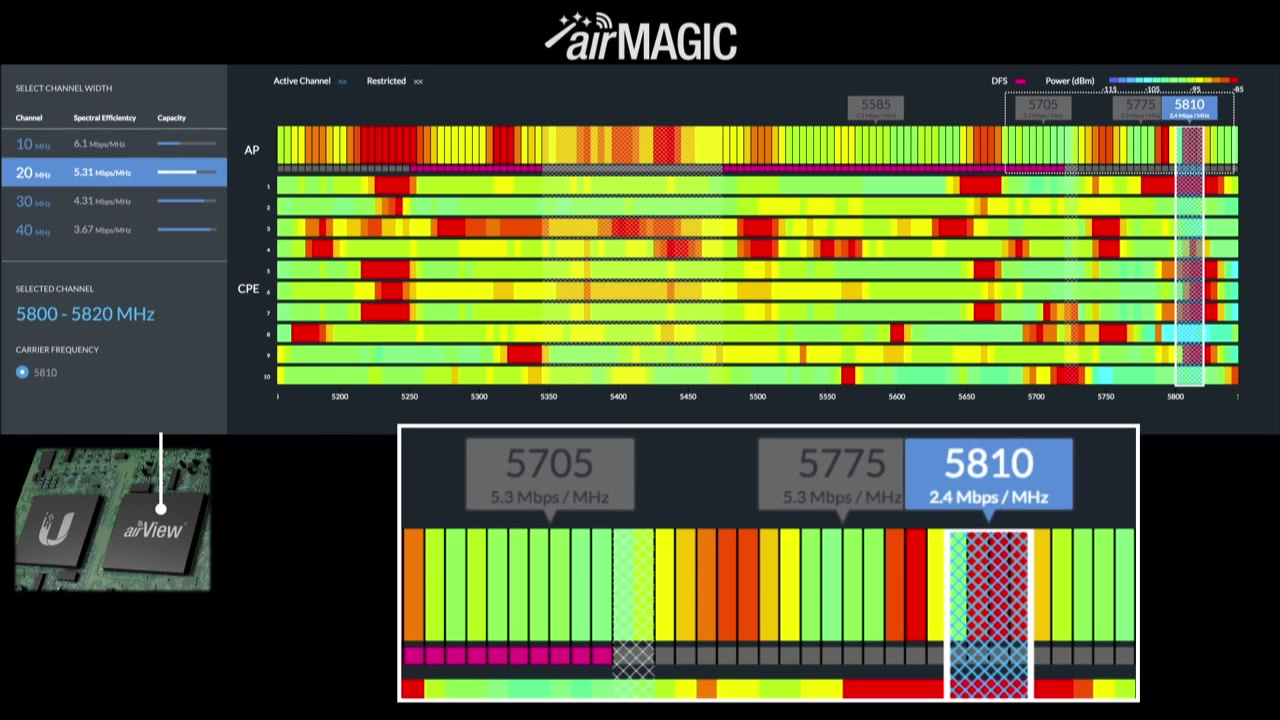Click the 10 MHz capacity bar
Screen dimensions: 1280x720
(x=185, y=144)
